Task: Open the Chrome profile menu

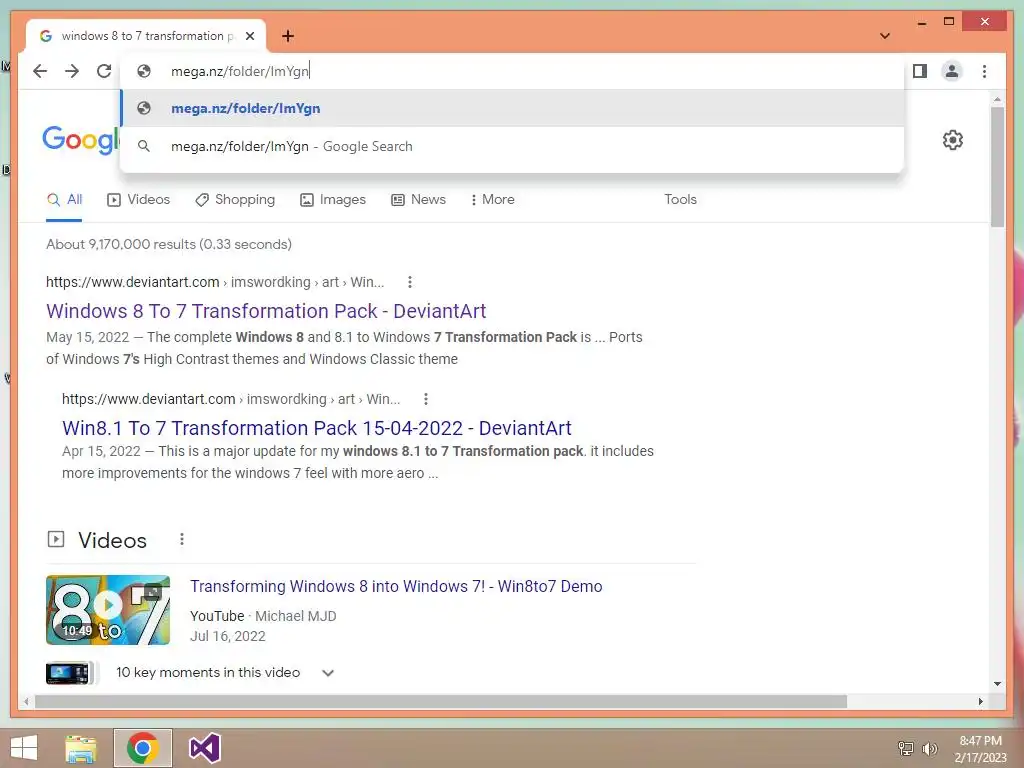Action: pyautogui.click(x=952, y=71)
